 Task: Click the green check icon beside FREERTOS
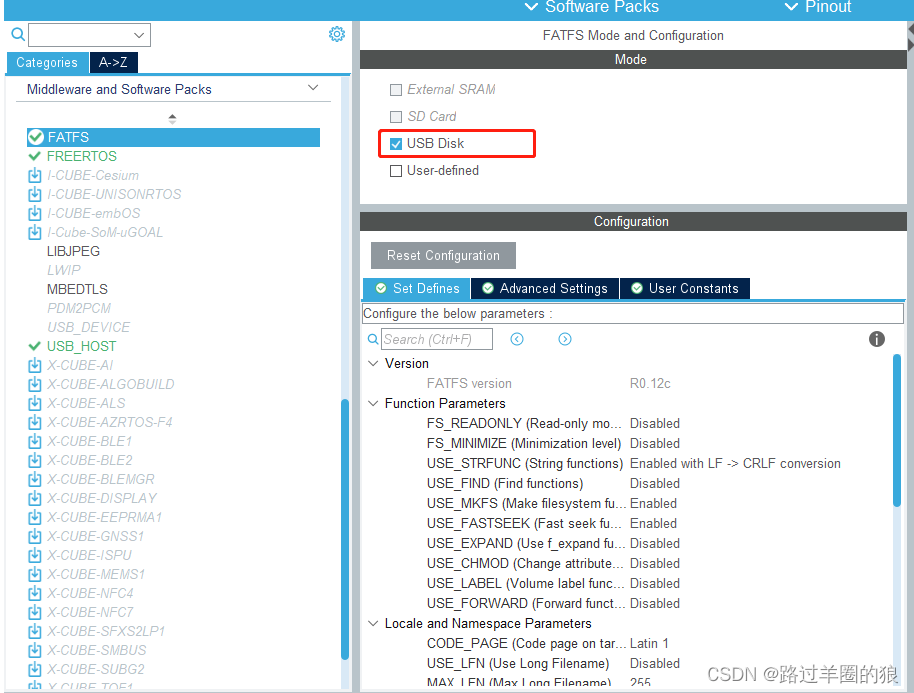tap(35, 156)
